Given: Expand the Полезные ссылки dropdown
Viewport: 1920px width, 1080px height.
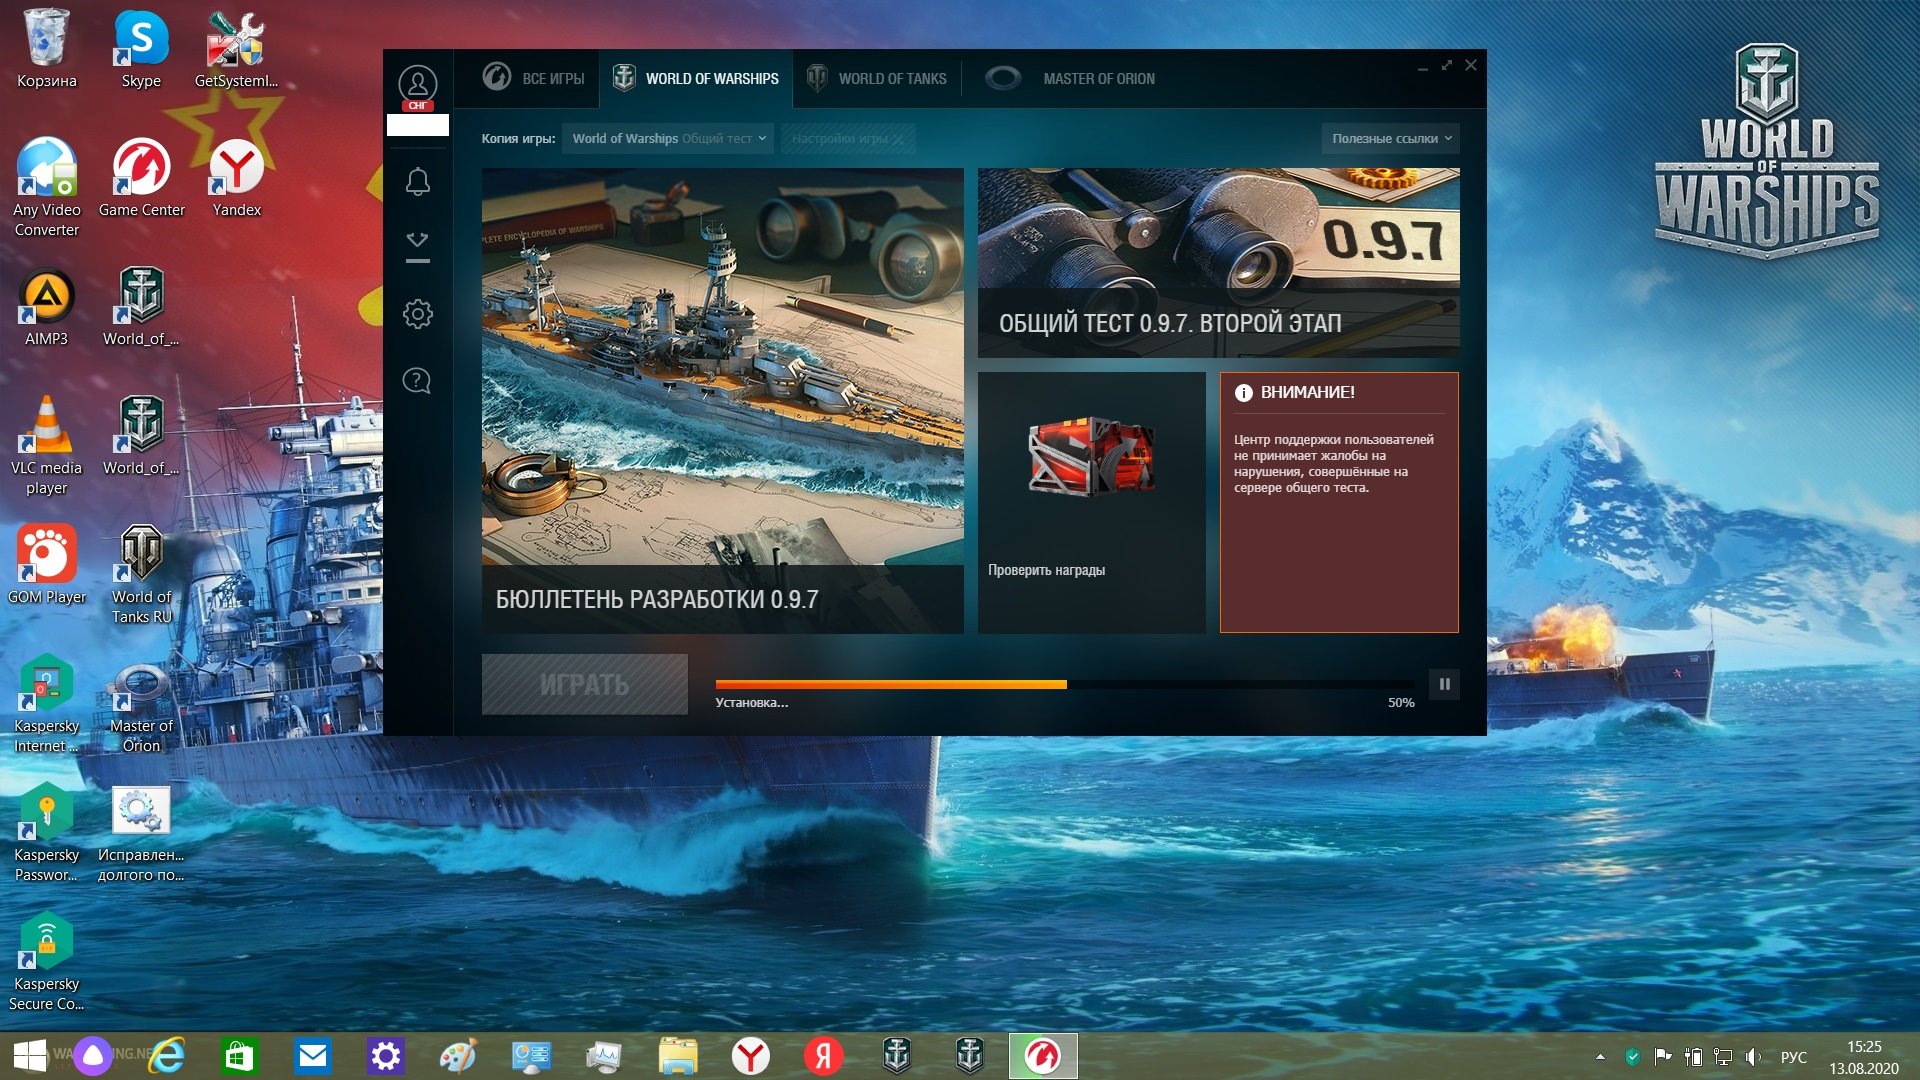Looking at the screenshot, I should (1391, 139).
